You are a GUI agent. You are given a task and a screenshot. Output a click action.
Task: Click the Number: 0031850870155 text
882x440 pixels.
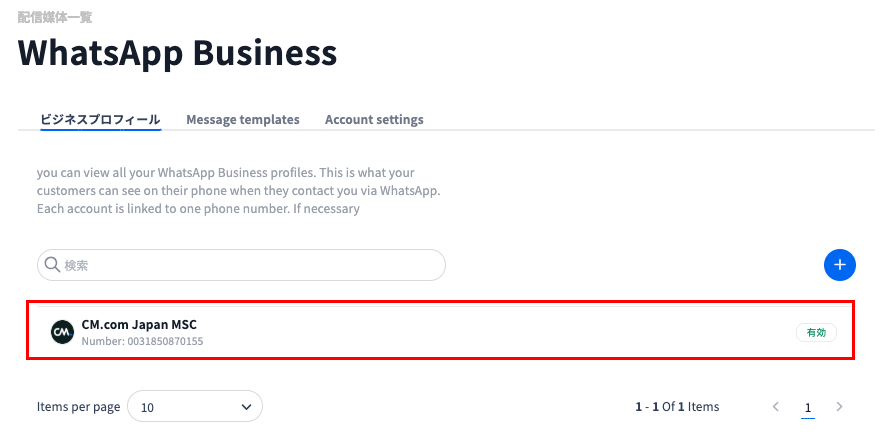point(142,342)
